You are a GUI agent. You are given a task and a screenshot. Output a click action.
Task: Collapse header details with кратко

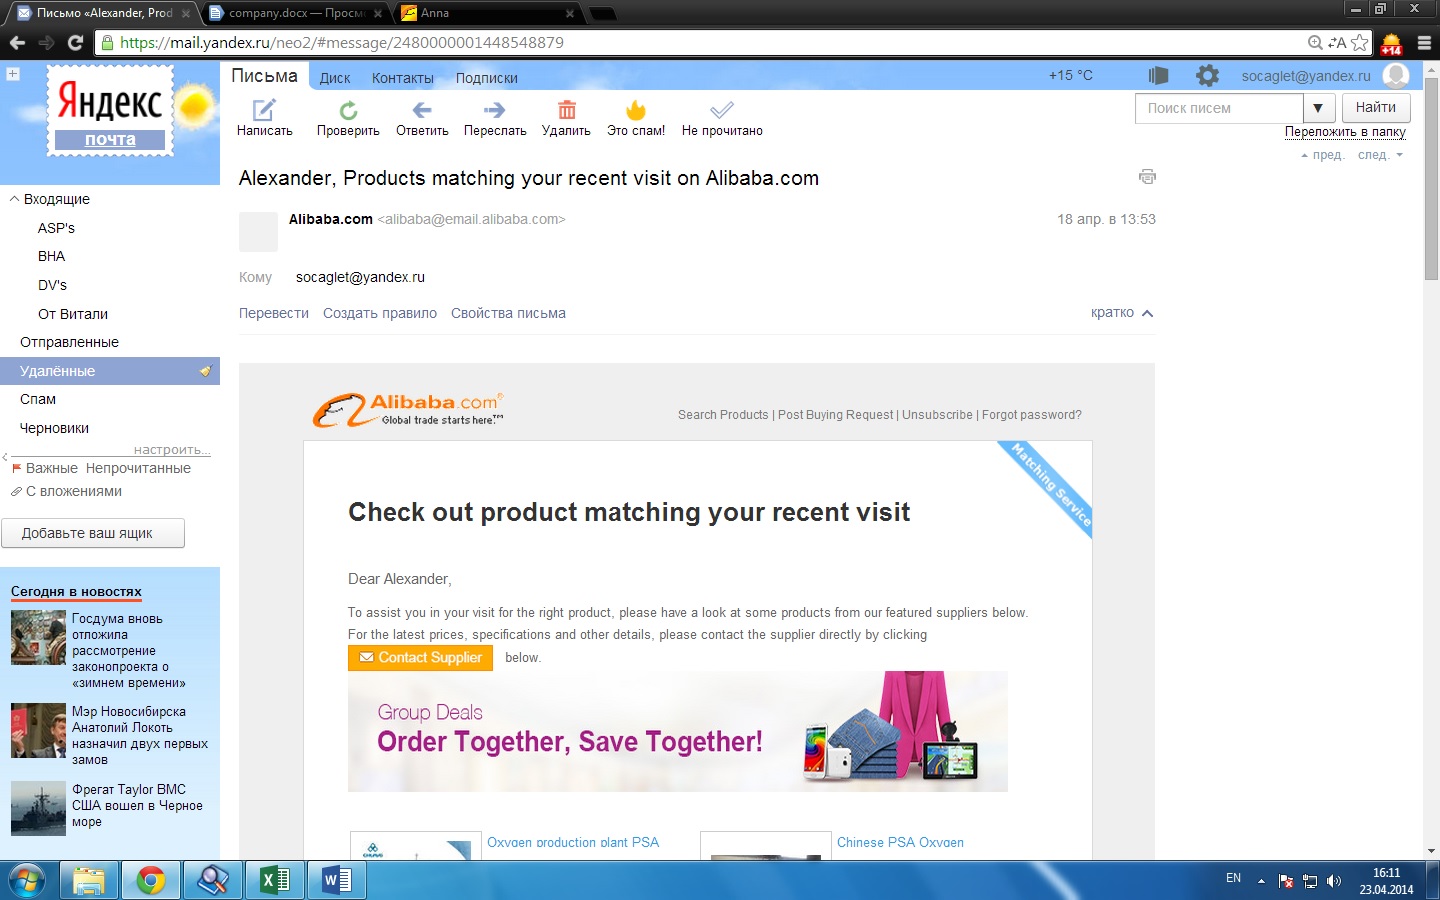(x=1122, y=313)
